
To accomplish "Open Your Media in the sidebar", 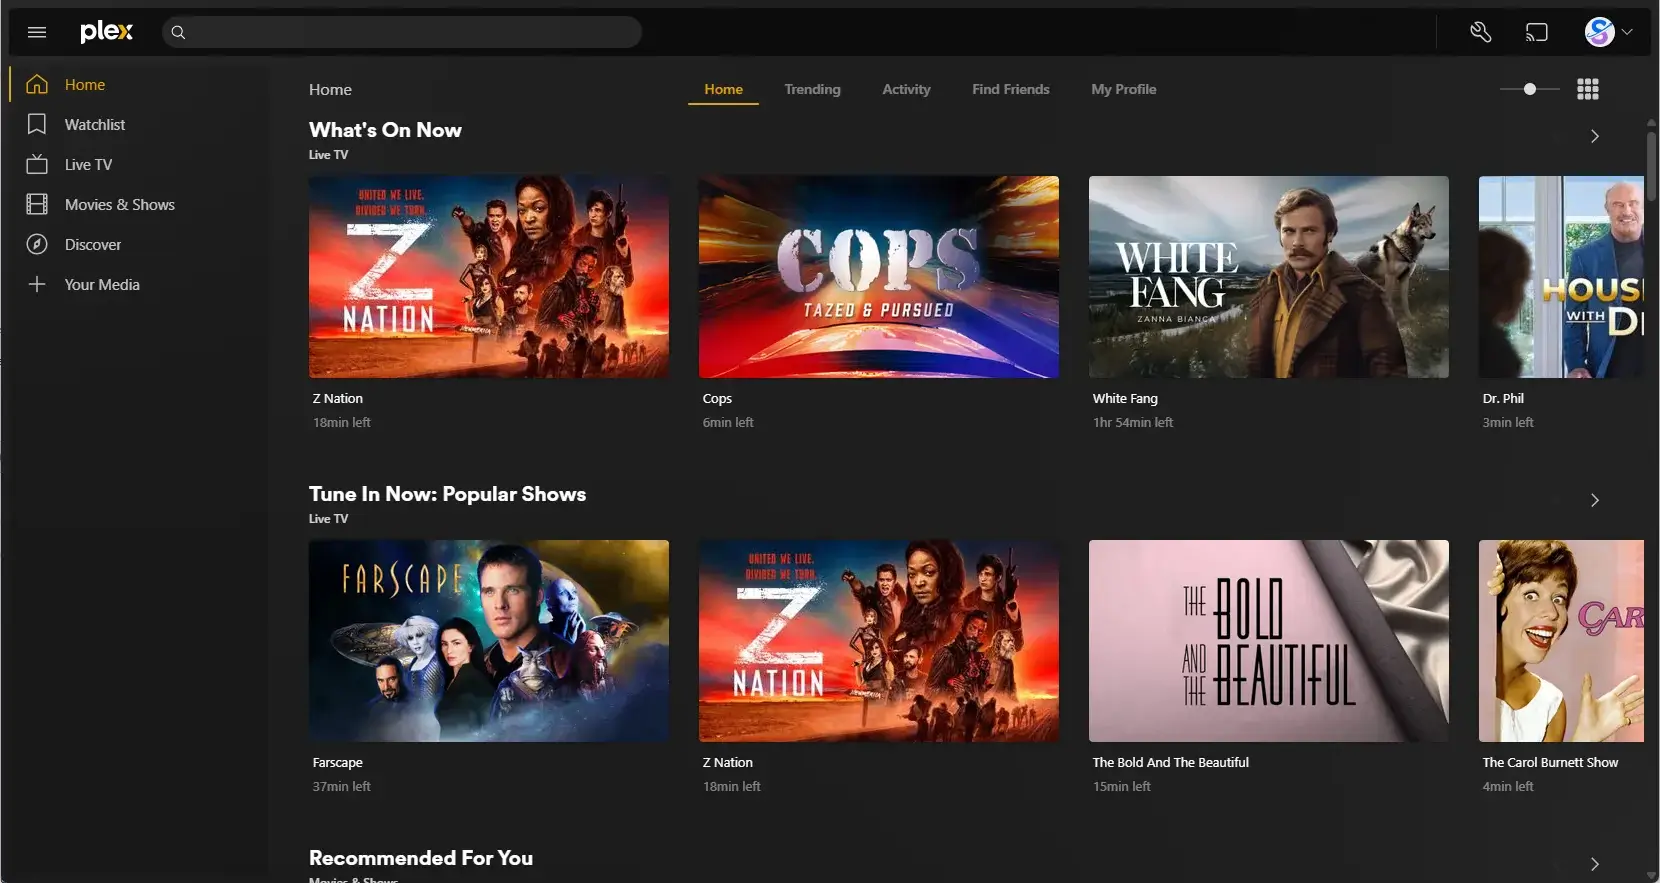I will (102, 284).
